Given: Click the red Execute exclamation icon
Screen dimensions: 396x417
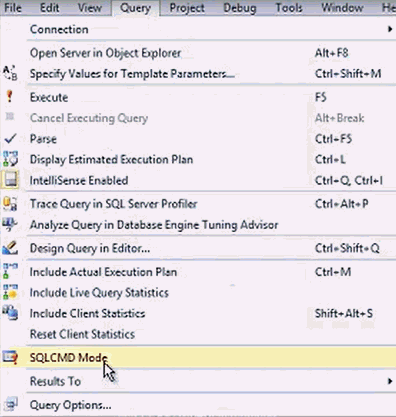Looking at the screenshot, I should 10,97.
